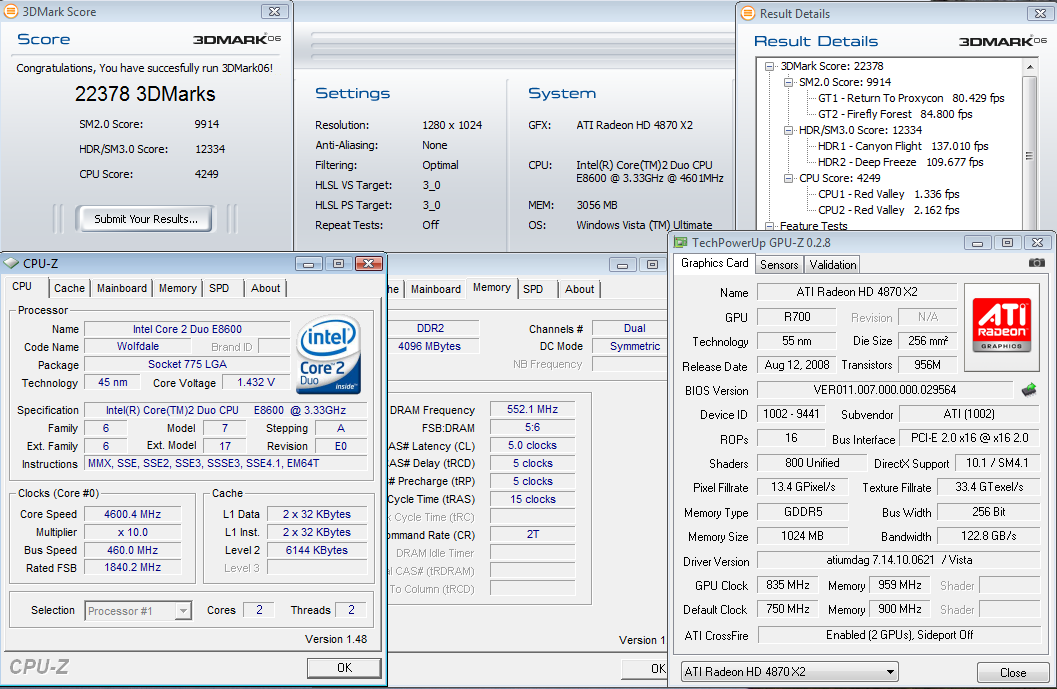The width and height of the screenshot is (1057, 689).
Task: Open the Validation tab in GPU-Z
Action: pos(833,264)
